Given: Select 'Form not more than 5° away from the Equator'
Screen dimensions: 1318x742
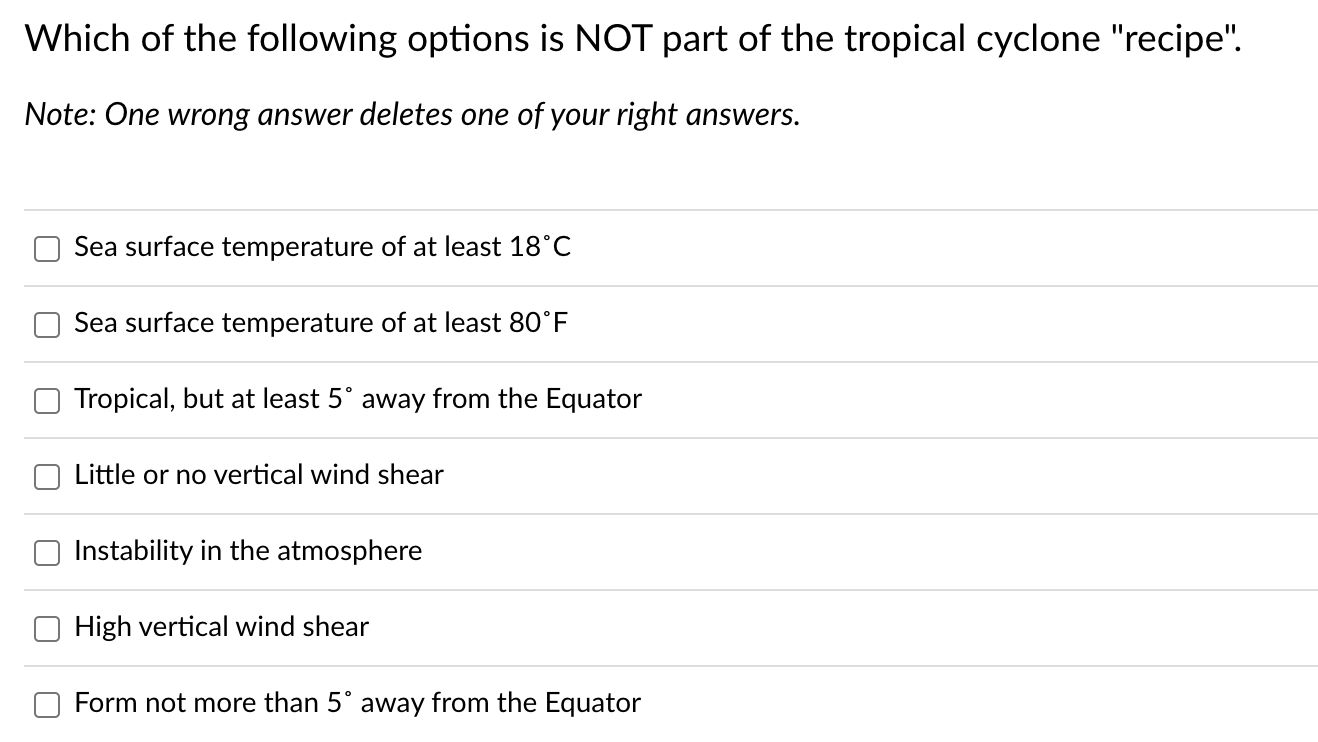Looking at the screenshot, I should pyautogui.click(x=47, y=704).
